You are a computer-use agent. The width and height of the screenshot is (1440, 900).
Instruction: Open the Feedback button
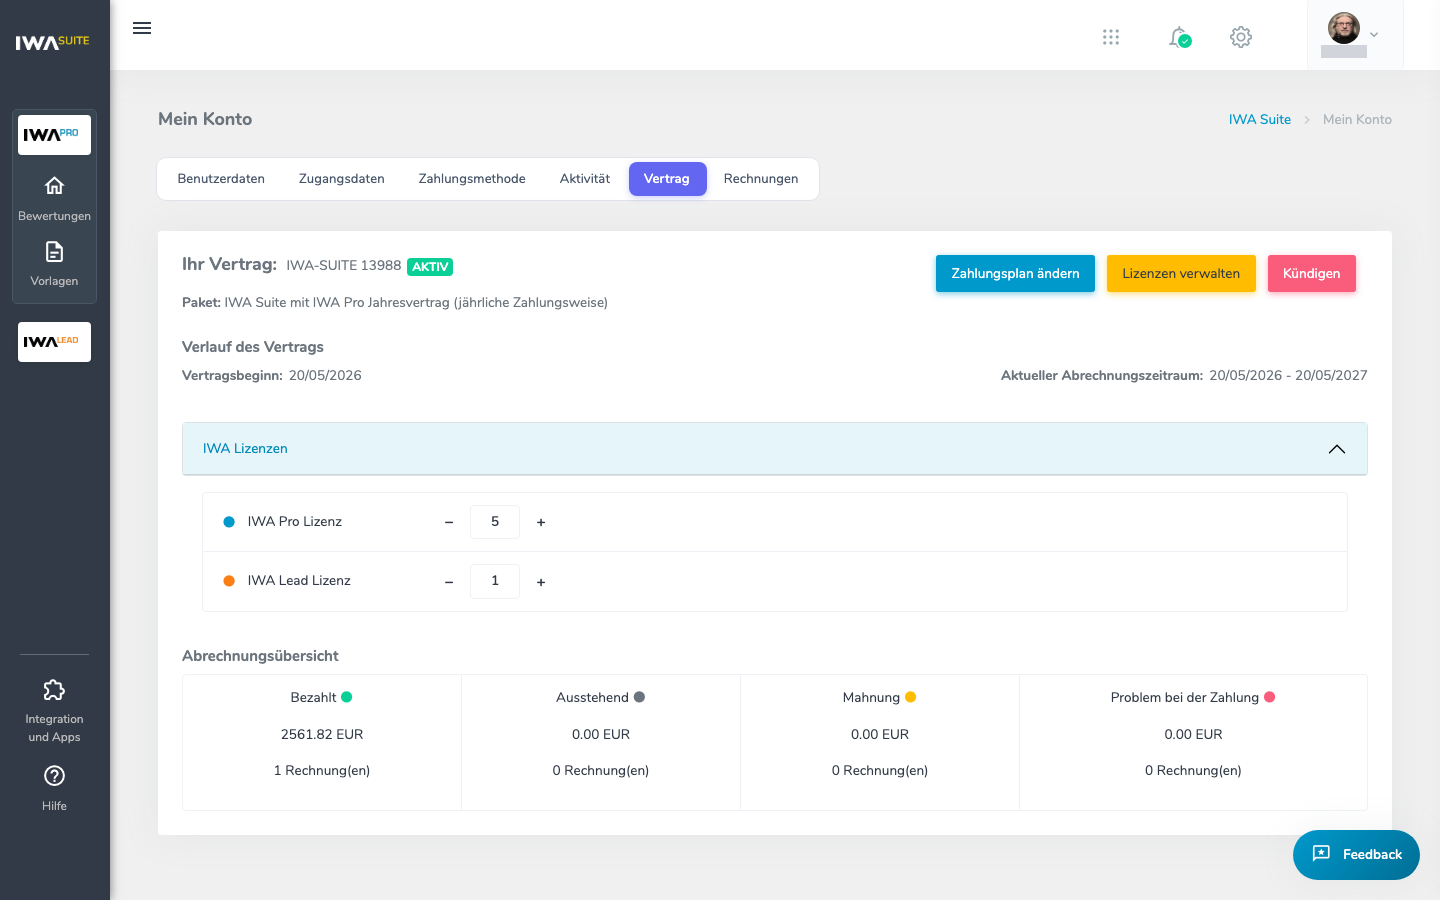click(x=1356, y=855)
